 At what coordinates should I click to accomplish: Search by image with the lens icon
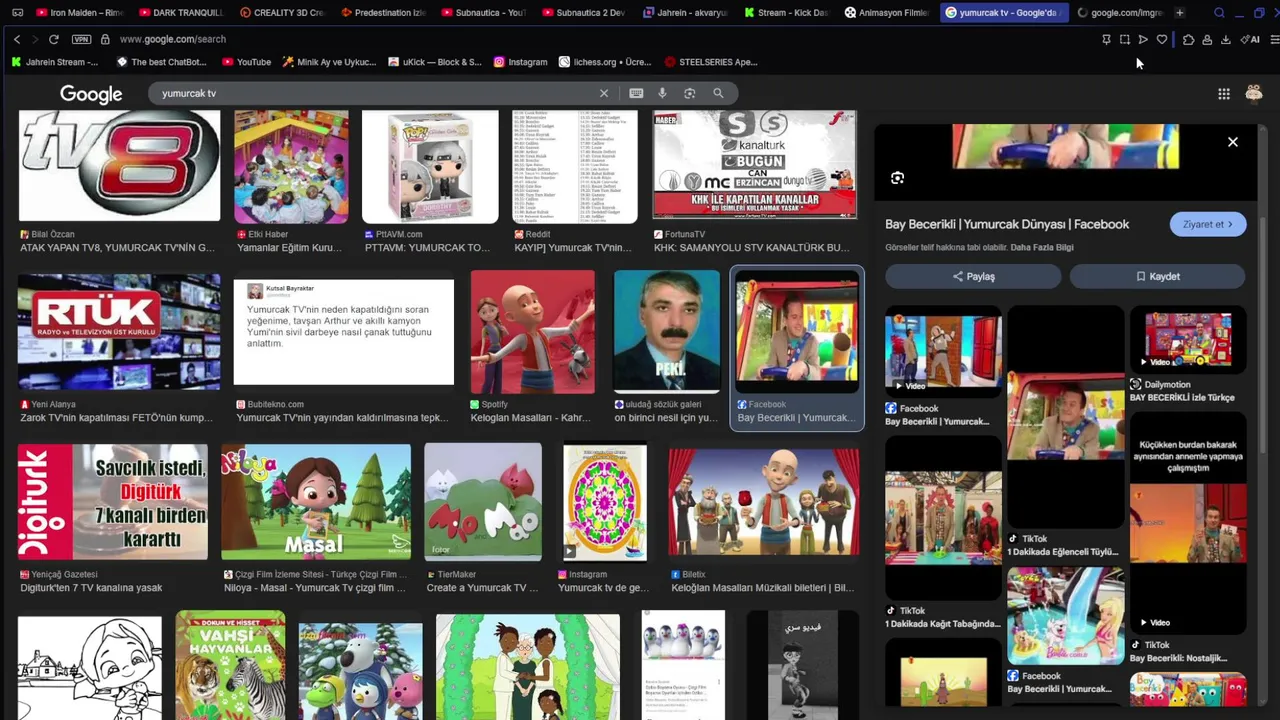689,93
